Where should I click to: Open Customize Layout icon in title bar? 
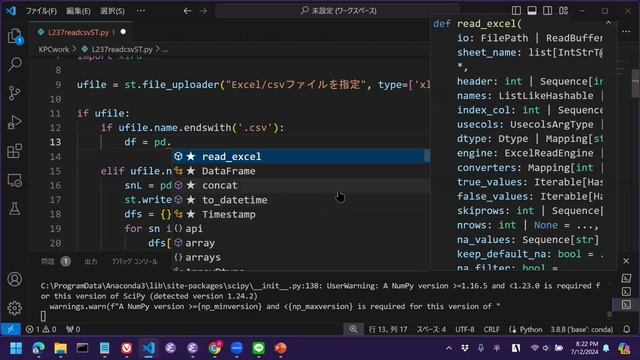click(x=563, y=11)
